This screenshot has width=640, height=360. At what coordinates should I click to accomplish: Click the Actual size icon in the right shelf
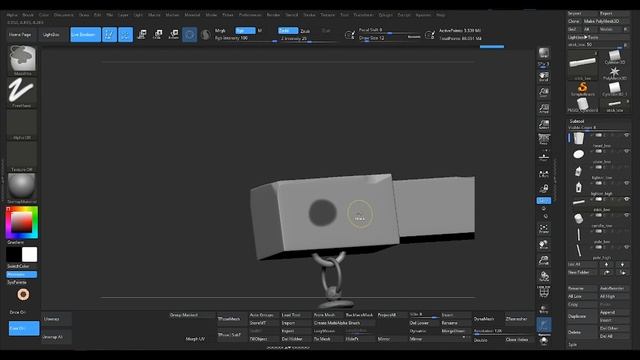pyautogui.click(x=544, y=109)
